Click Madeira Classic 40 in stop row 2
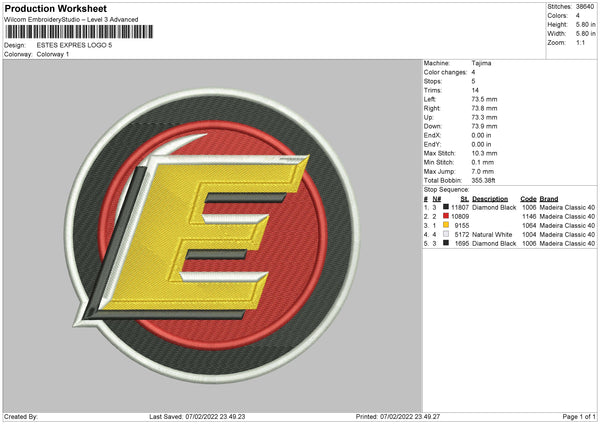Image resolution: width=600 pixels, height=424 pixels. [x=567, y=217]
